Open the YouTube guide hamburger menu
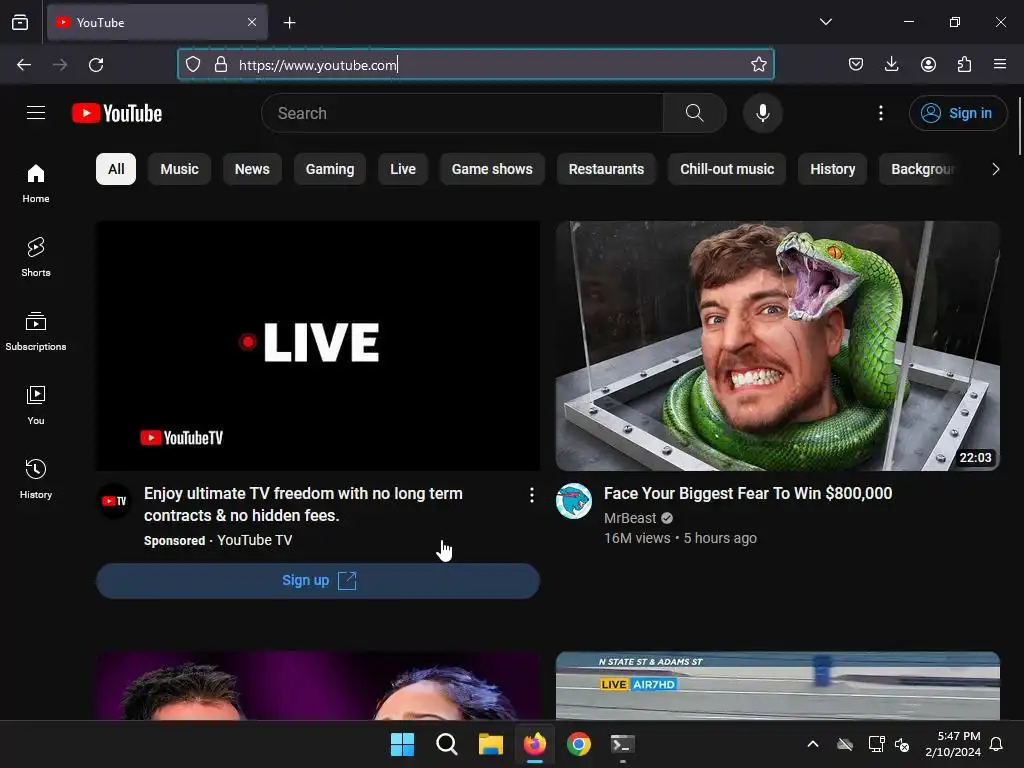Image resolution: width=1024 pixels, height=768 pixels. tap(36, 113)
